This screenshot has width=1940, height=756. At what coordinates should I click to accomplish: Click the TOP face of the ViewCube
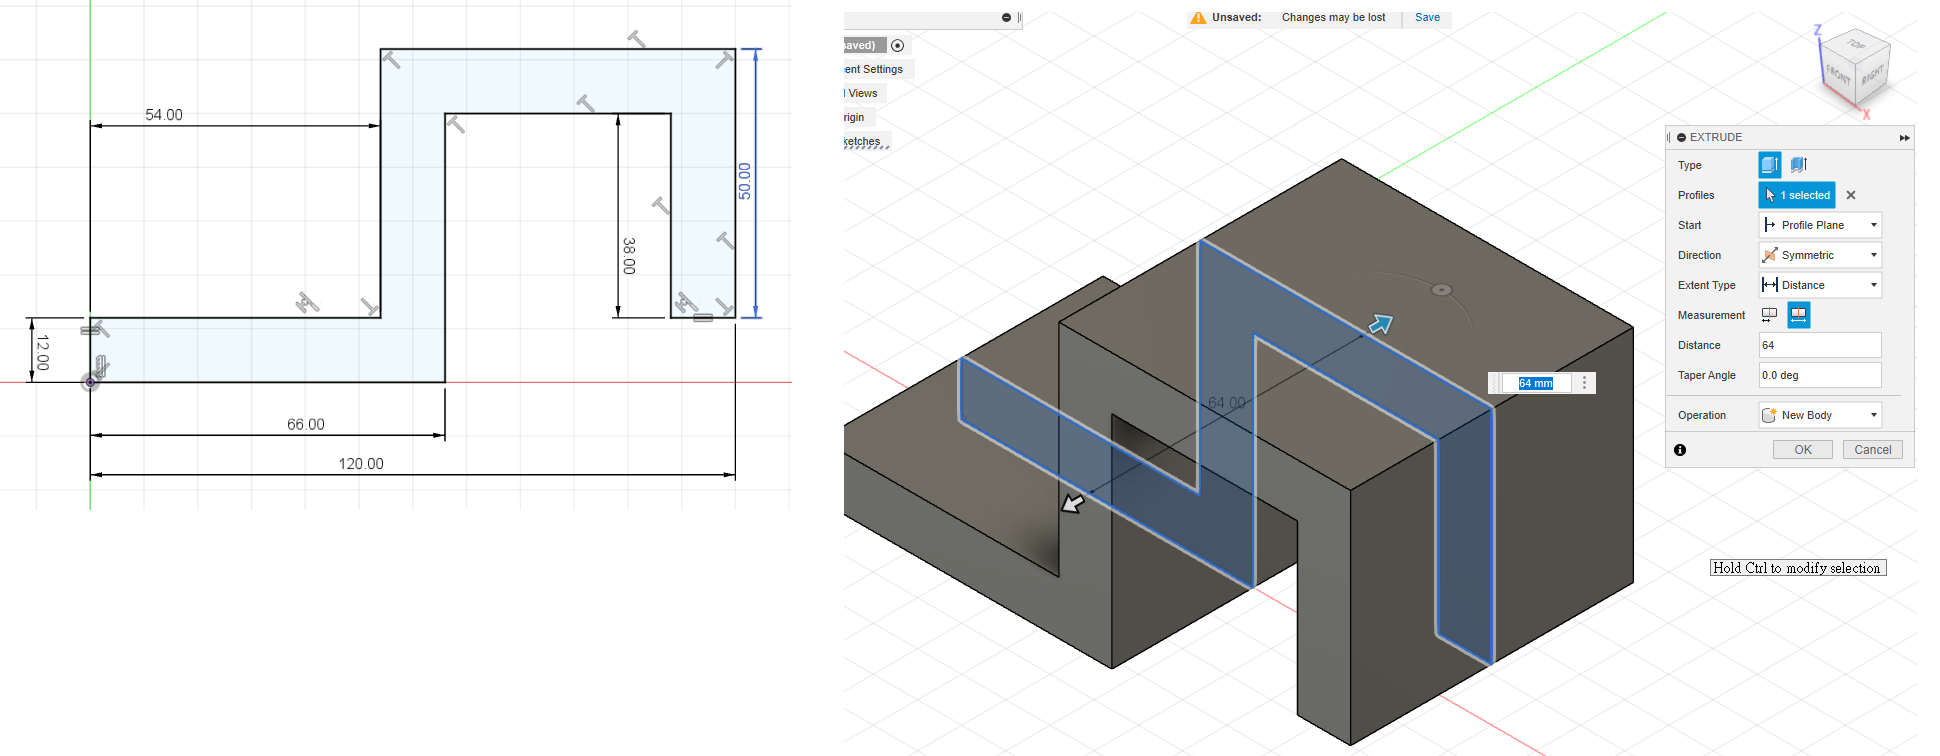(1856, 45)
